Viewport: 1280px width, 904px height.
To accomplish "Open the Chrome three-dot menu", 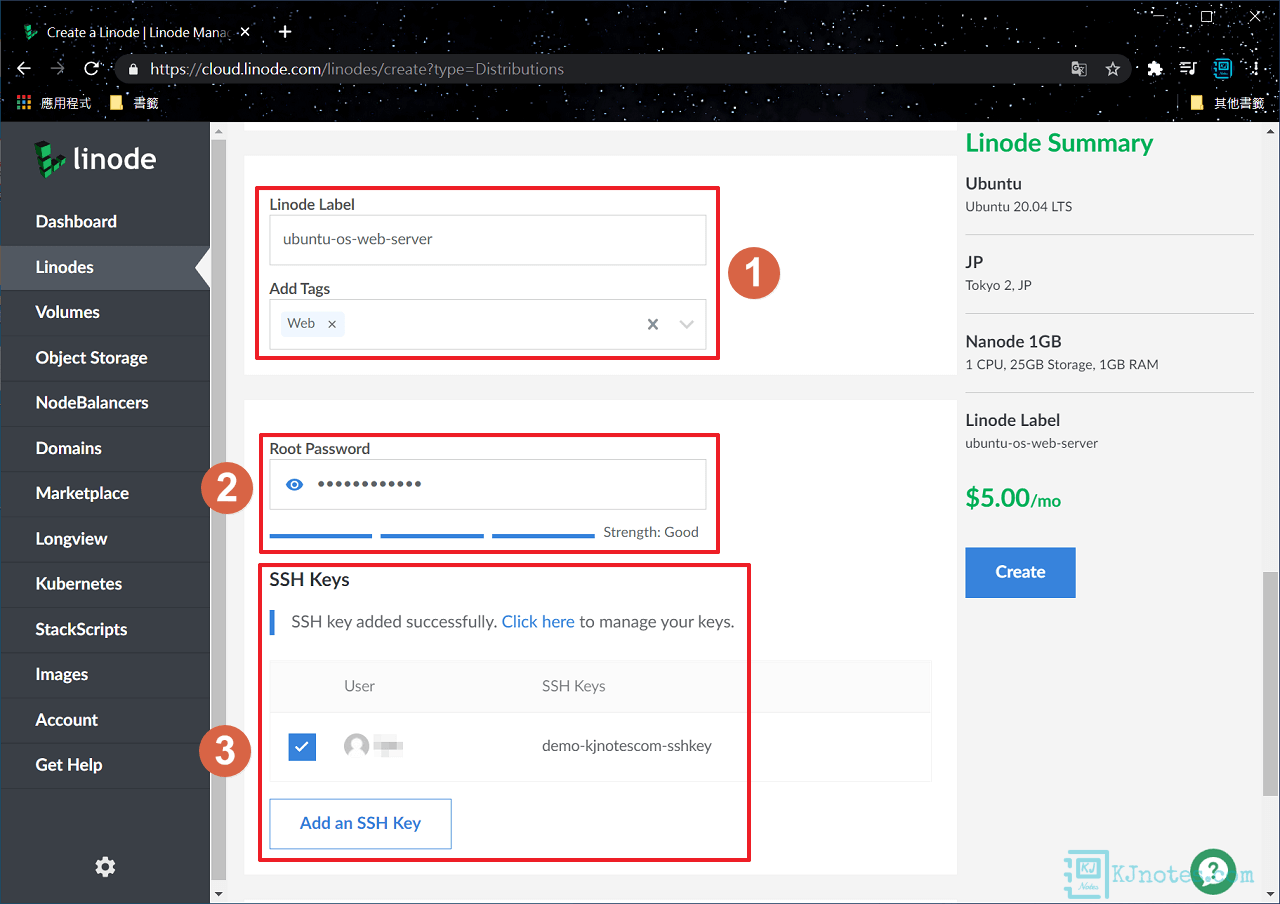I will (1256, 69).
